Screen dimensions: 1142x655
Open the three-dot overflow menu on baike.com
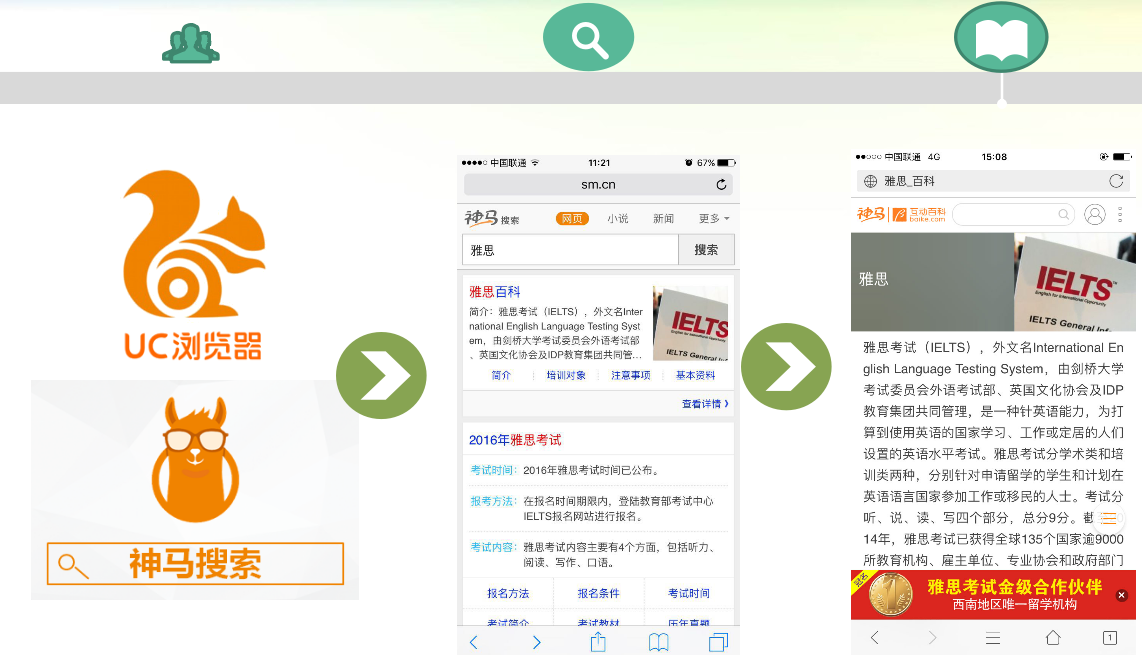click(1120, 214)
